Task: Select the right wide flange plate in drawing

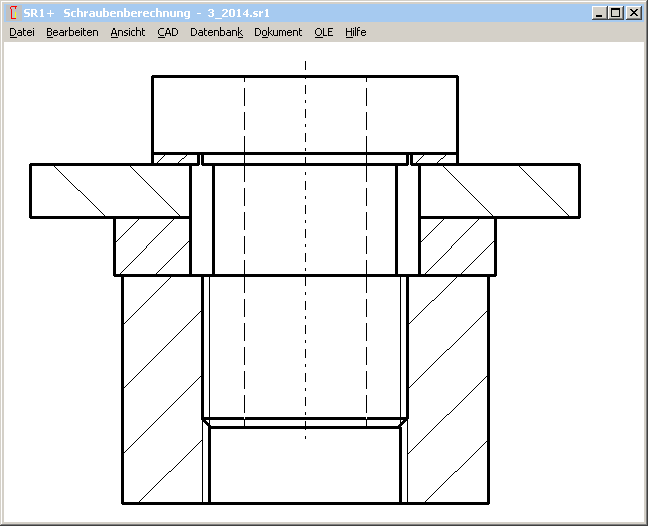Action: coord(500,190)
